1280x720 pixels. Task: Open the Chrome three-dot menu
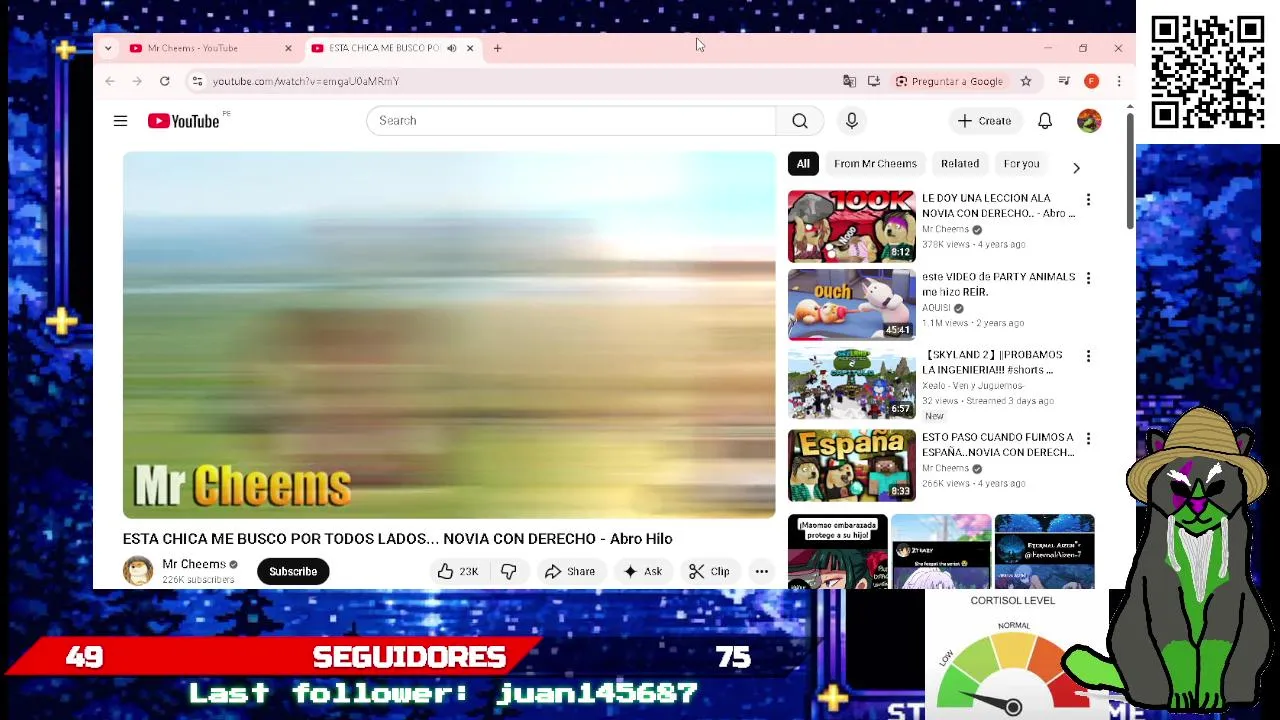1119,81
